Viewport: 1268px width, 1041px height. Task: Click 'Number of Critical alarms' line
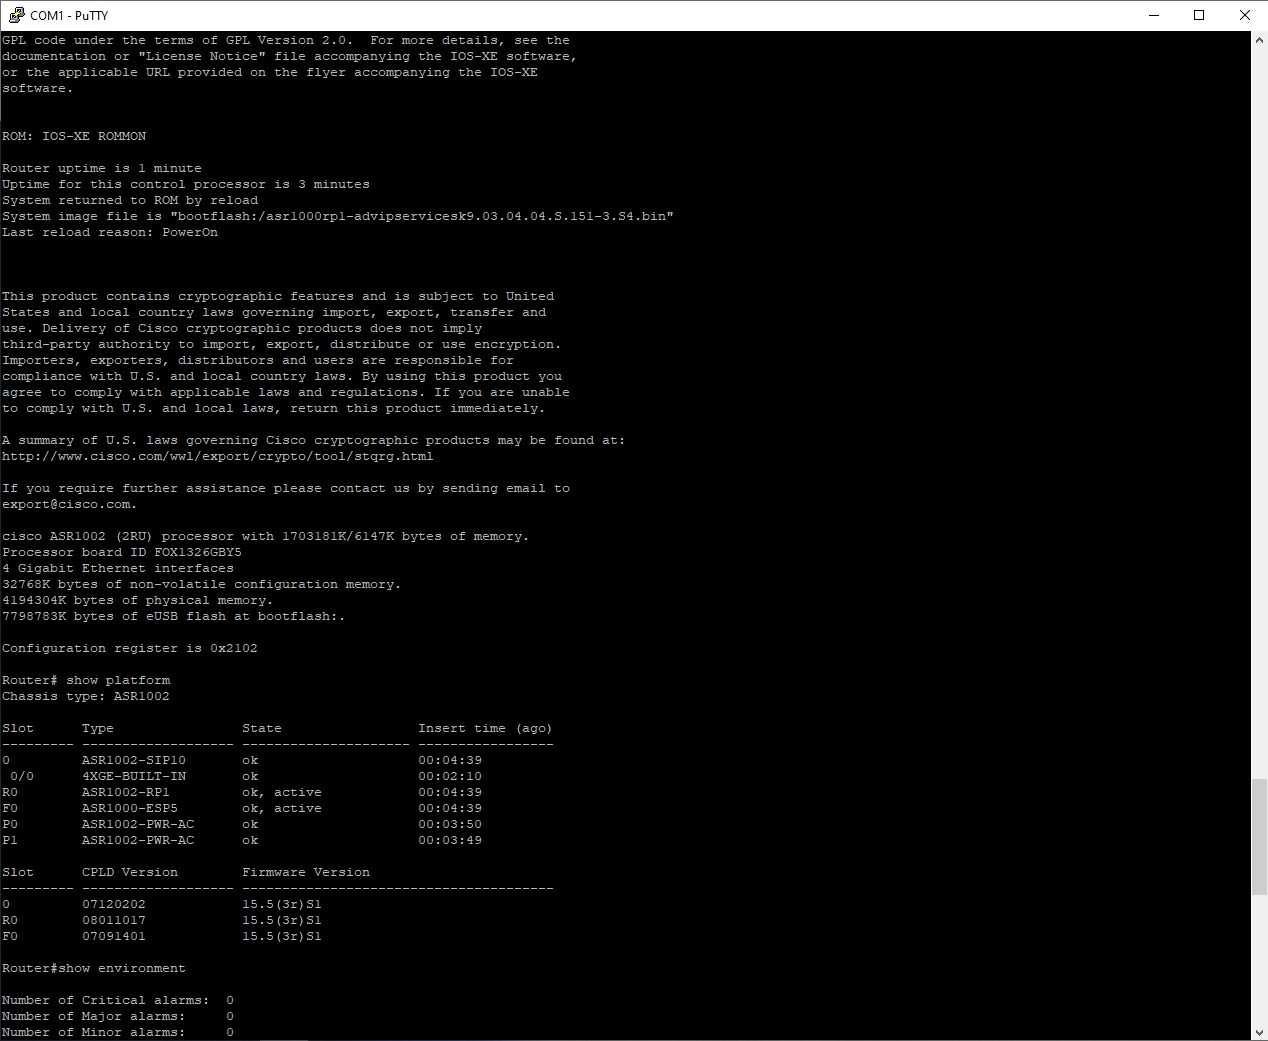tap(118, 1000)
